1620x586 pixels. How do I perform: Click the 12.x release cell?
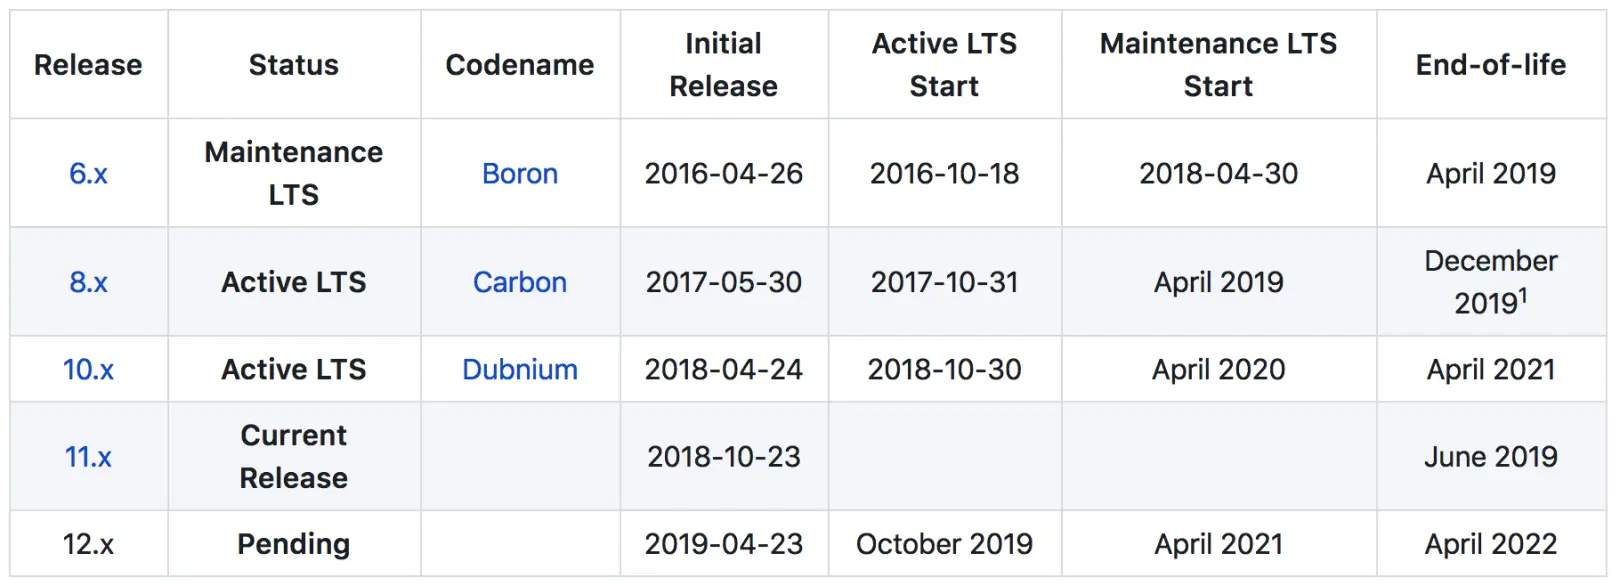pyautogui.click(x=88, y=544)
